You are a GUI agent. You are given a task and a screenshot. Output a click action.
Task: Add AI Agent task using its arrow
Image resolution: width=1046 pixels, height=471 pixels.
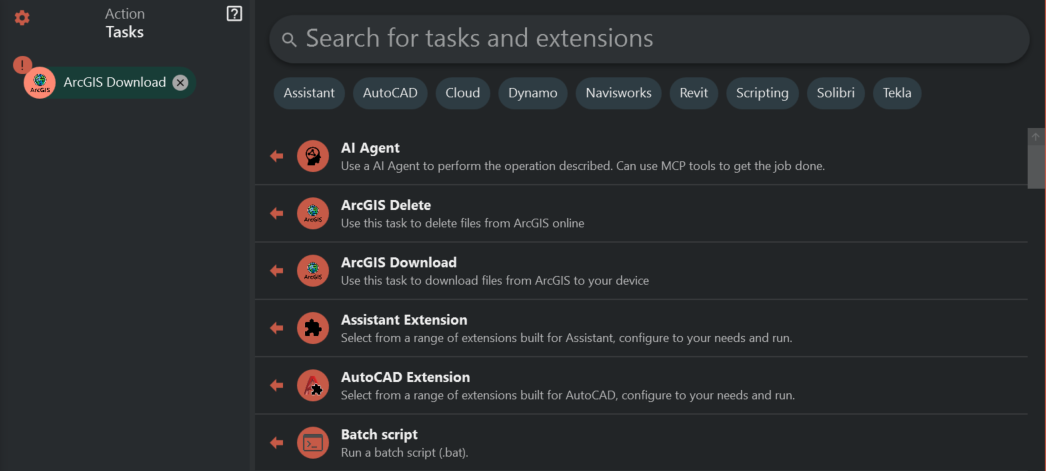point(276,156)
